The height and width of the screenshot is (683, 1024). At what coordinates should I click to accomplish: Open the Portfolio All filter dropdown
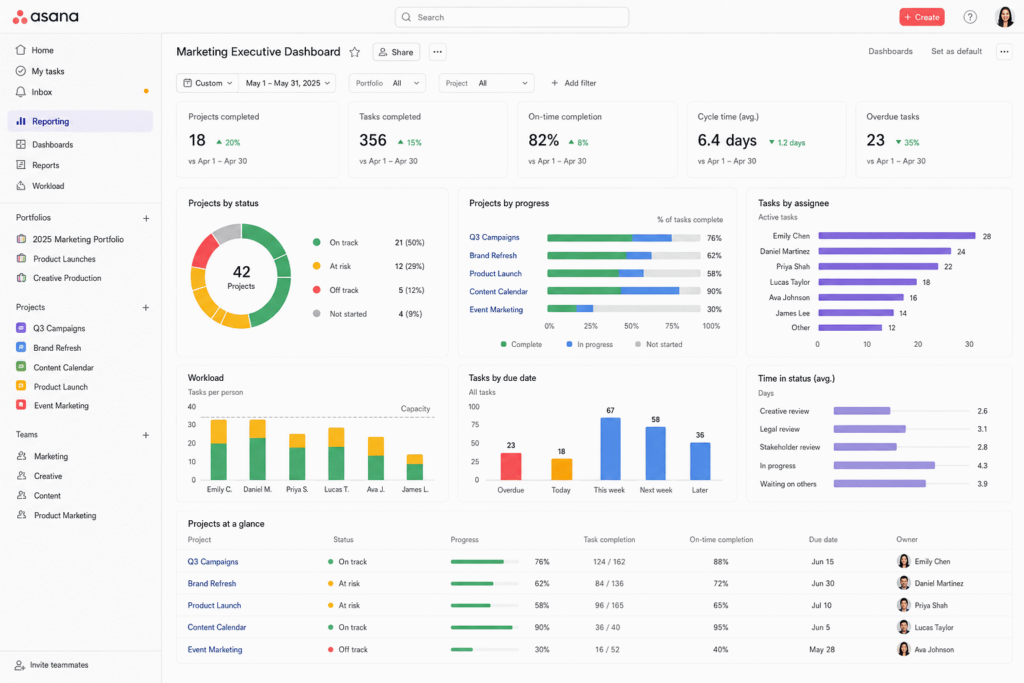(x=387, y=83)
